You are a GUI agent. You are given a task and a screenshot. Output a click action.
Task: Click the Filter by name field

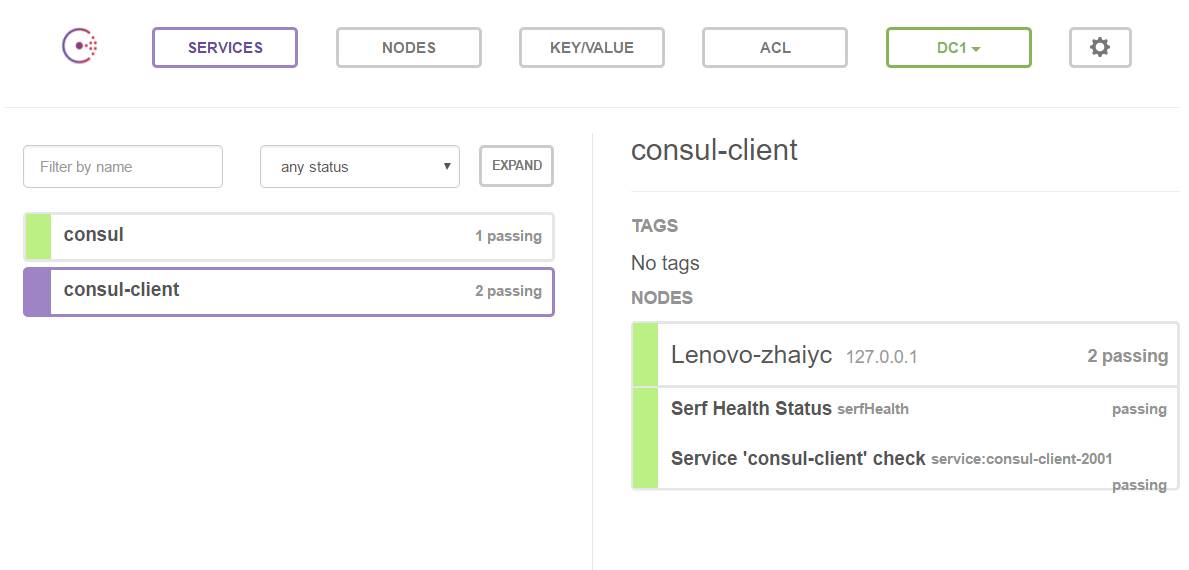coord(122,167)
